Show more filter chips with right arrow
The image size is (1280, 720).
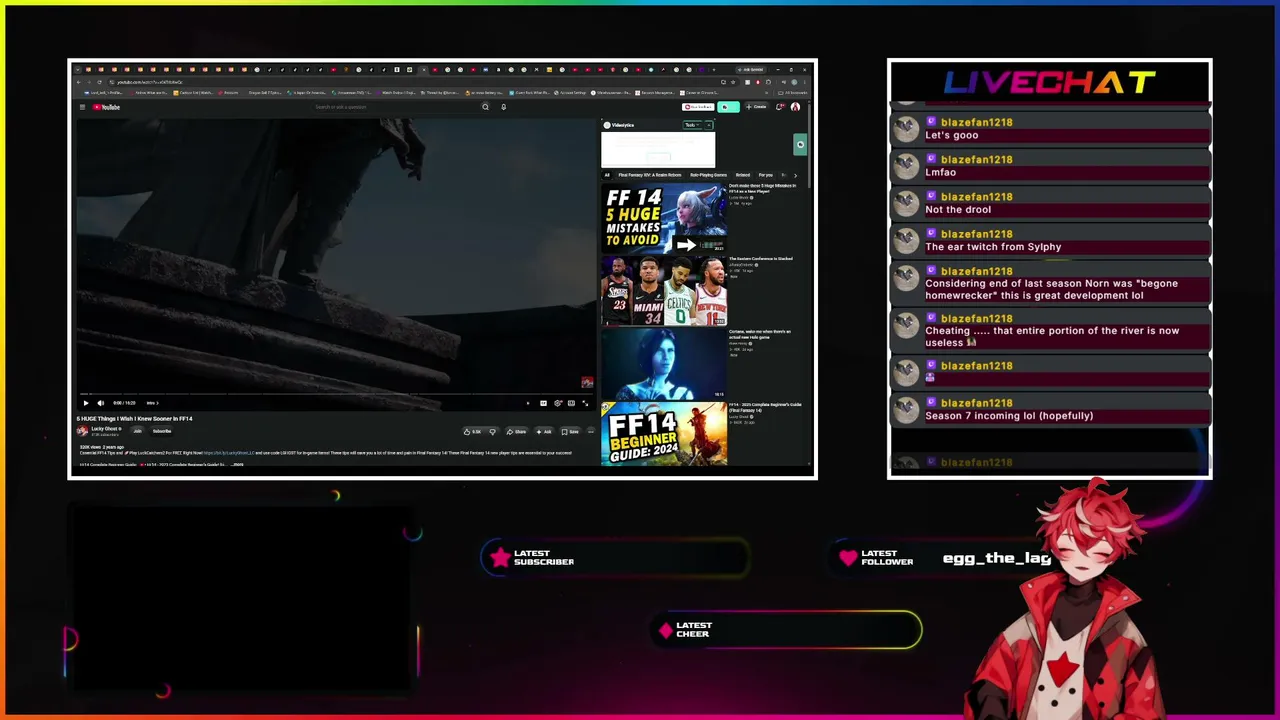click(795, 175)
